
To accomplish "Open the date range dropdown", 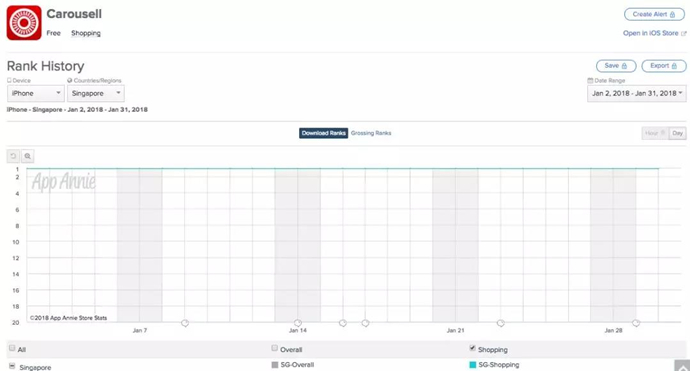I will [636, 93].
